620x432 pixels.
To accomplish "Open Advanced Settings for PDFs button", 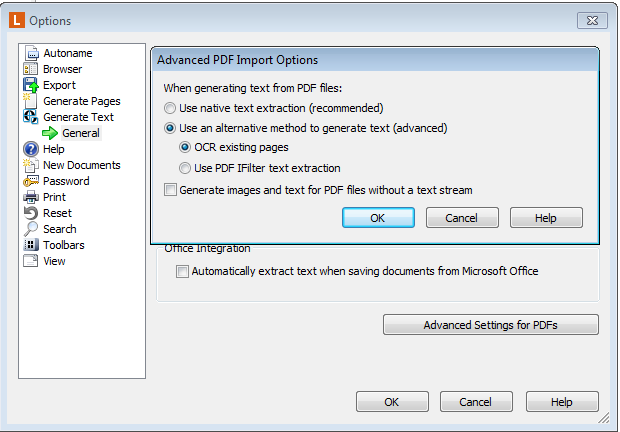I will (x=491, y=325).
